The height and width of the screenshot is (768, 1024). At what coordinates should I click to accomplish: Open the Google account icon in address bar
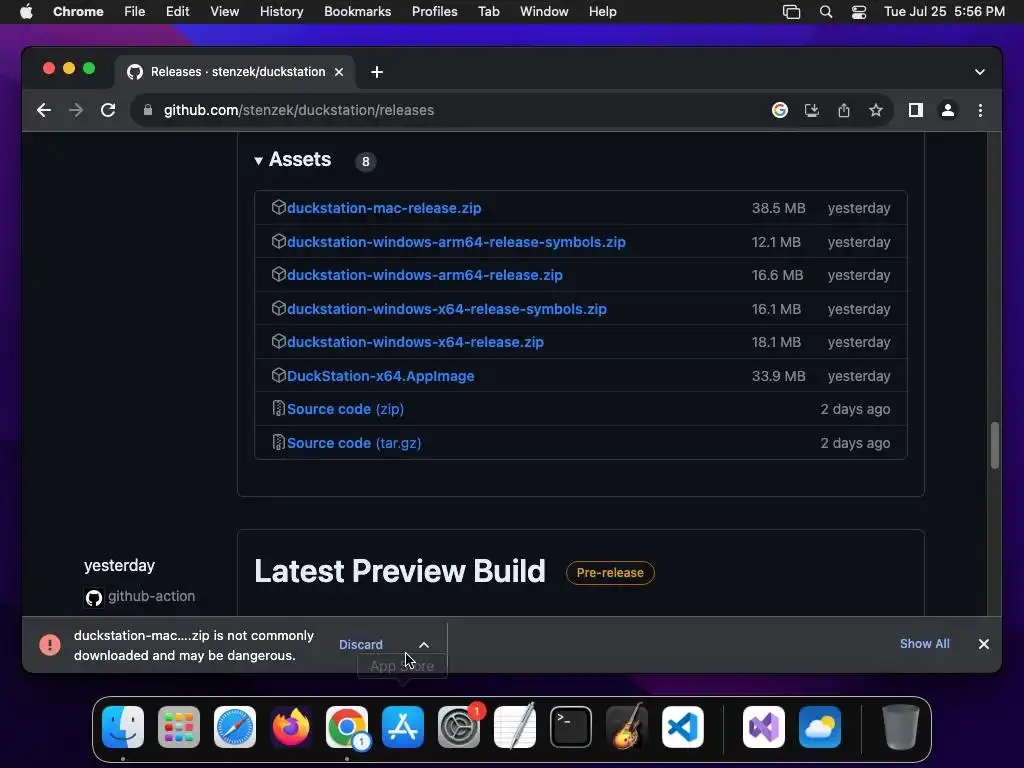tap(780, 110)
